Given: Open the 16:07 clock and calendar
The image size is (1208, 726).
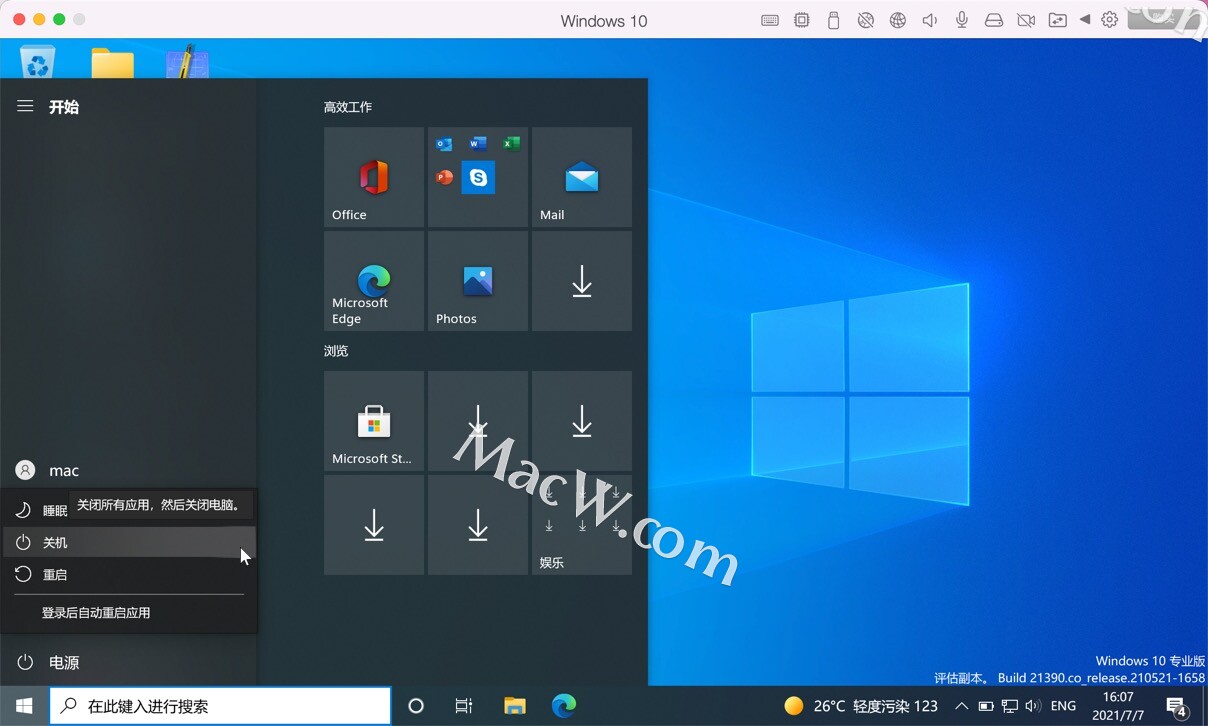Looking at the screenshot, I should pyautogui.click(x=1118, y=706).
